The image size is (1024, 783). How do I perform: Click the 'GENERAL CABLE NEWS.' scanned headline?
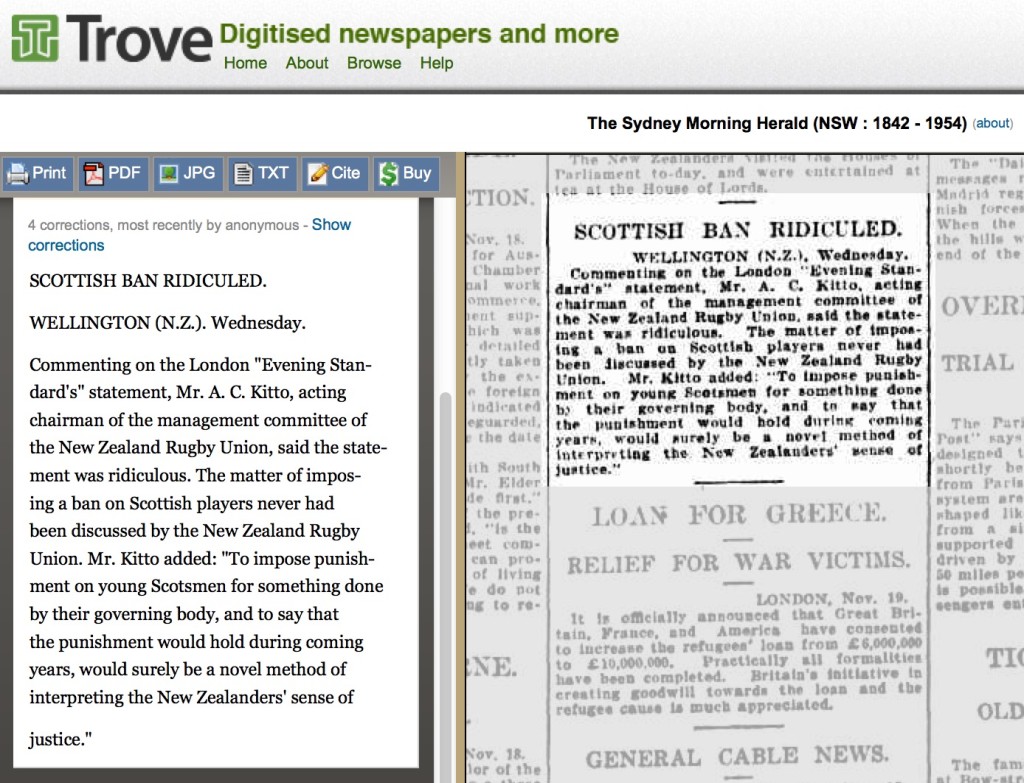pyautogui.click(x=737, y=757)
